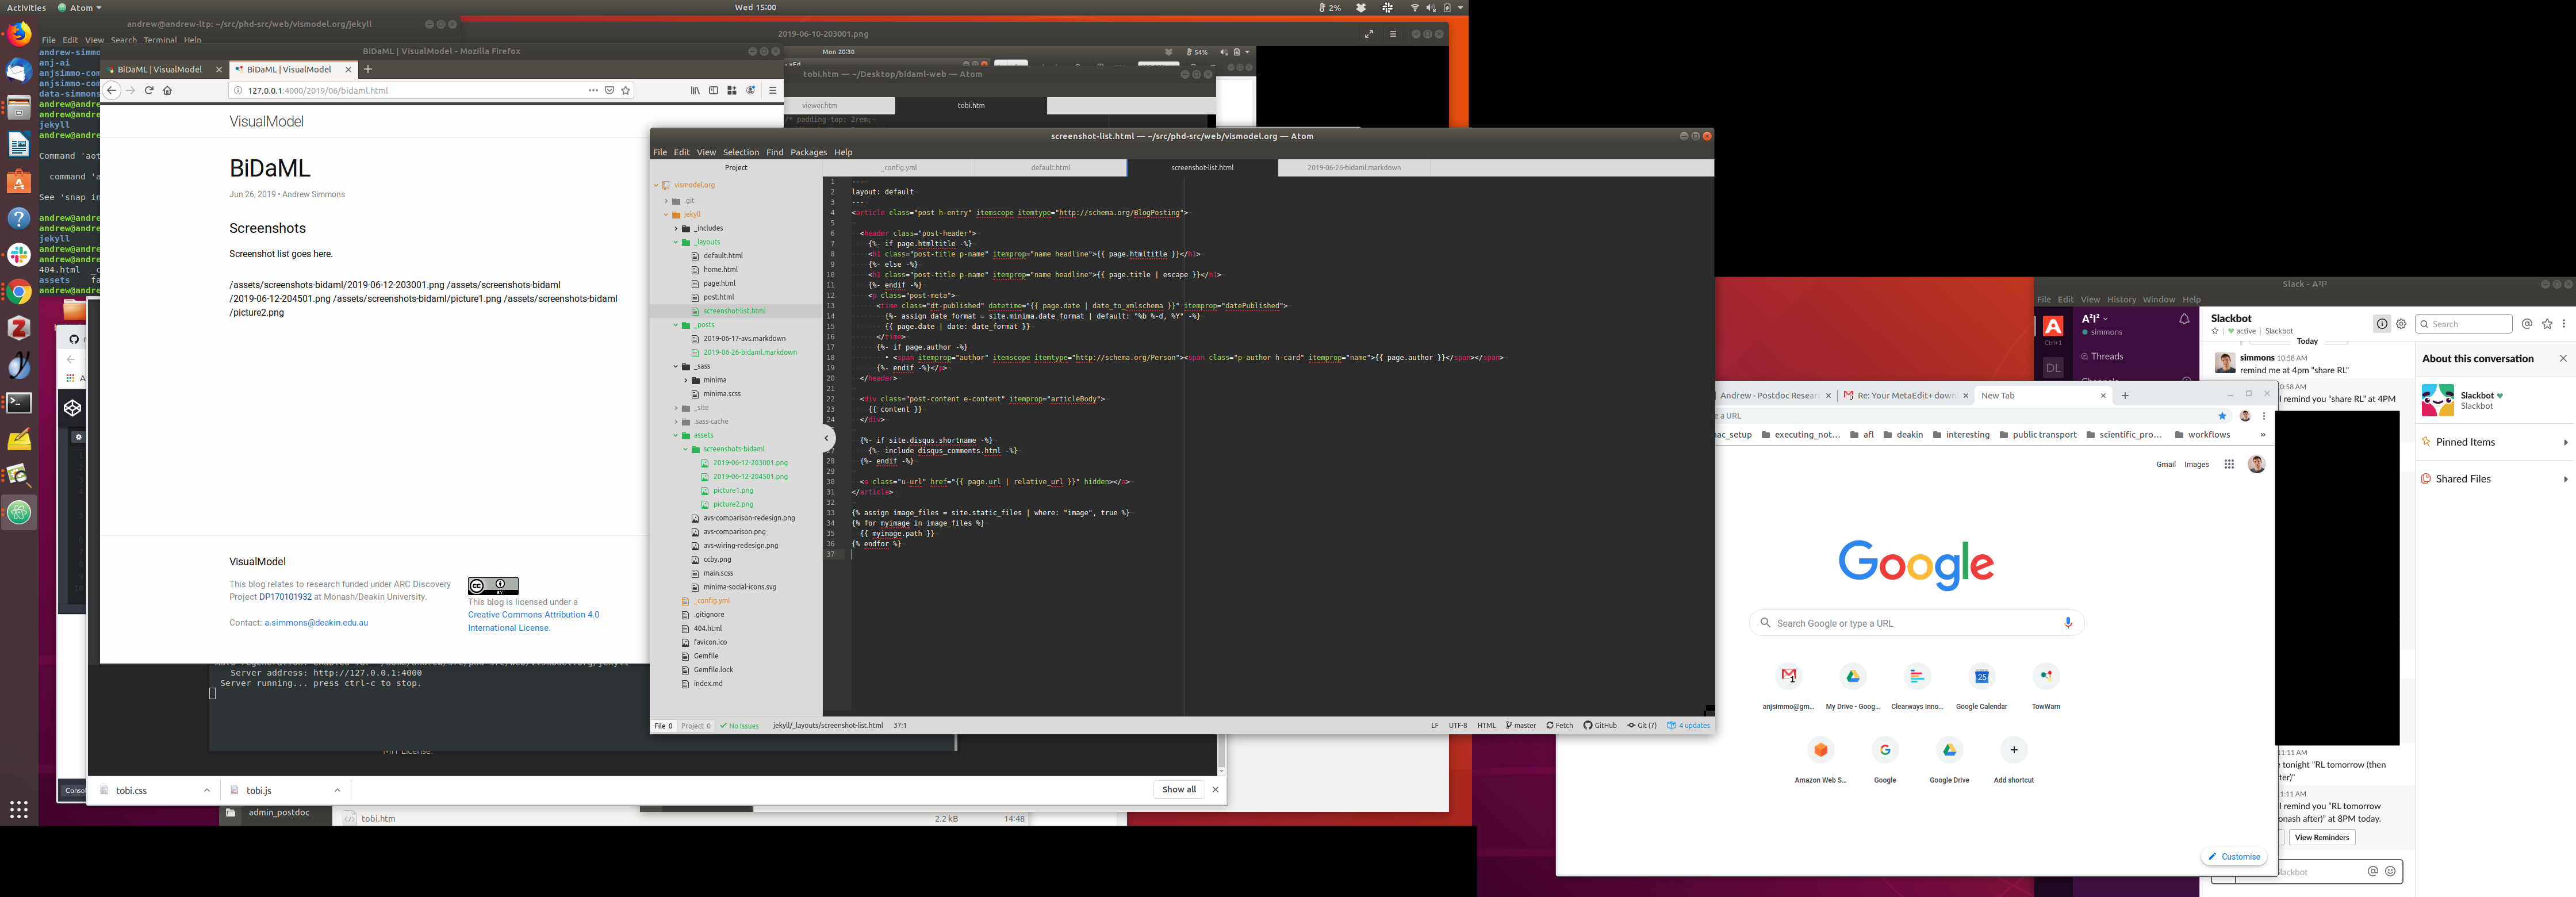Open Slack conversation settings gear
Image resolution: width=2576 pixels, height=897 pixels.
pyautogui.click(x=2401, y=324)
